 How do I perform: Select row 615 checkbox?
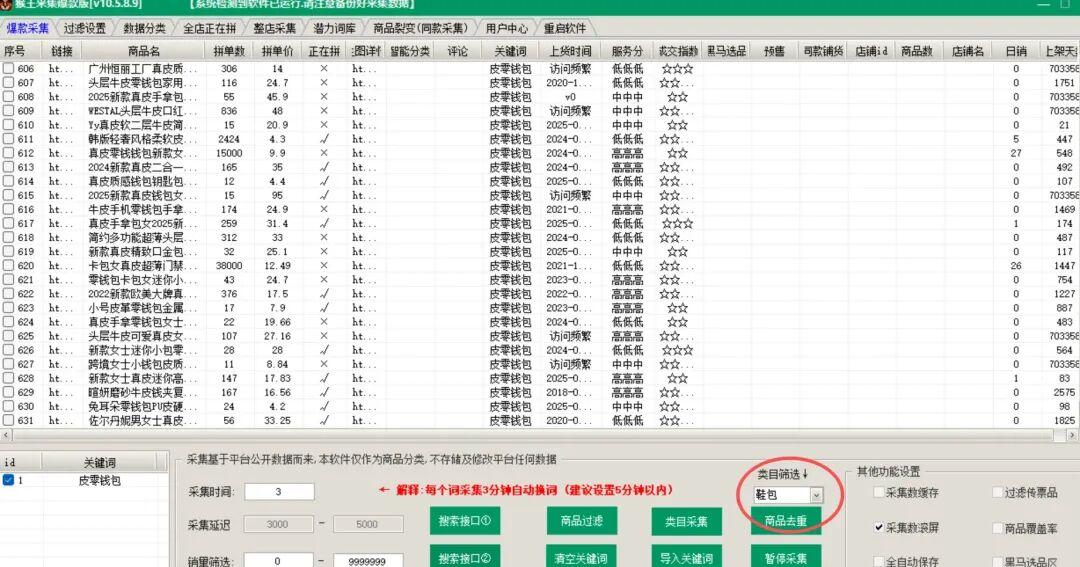[x=8, y=196]
